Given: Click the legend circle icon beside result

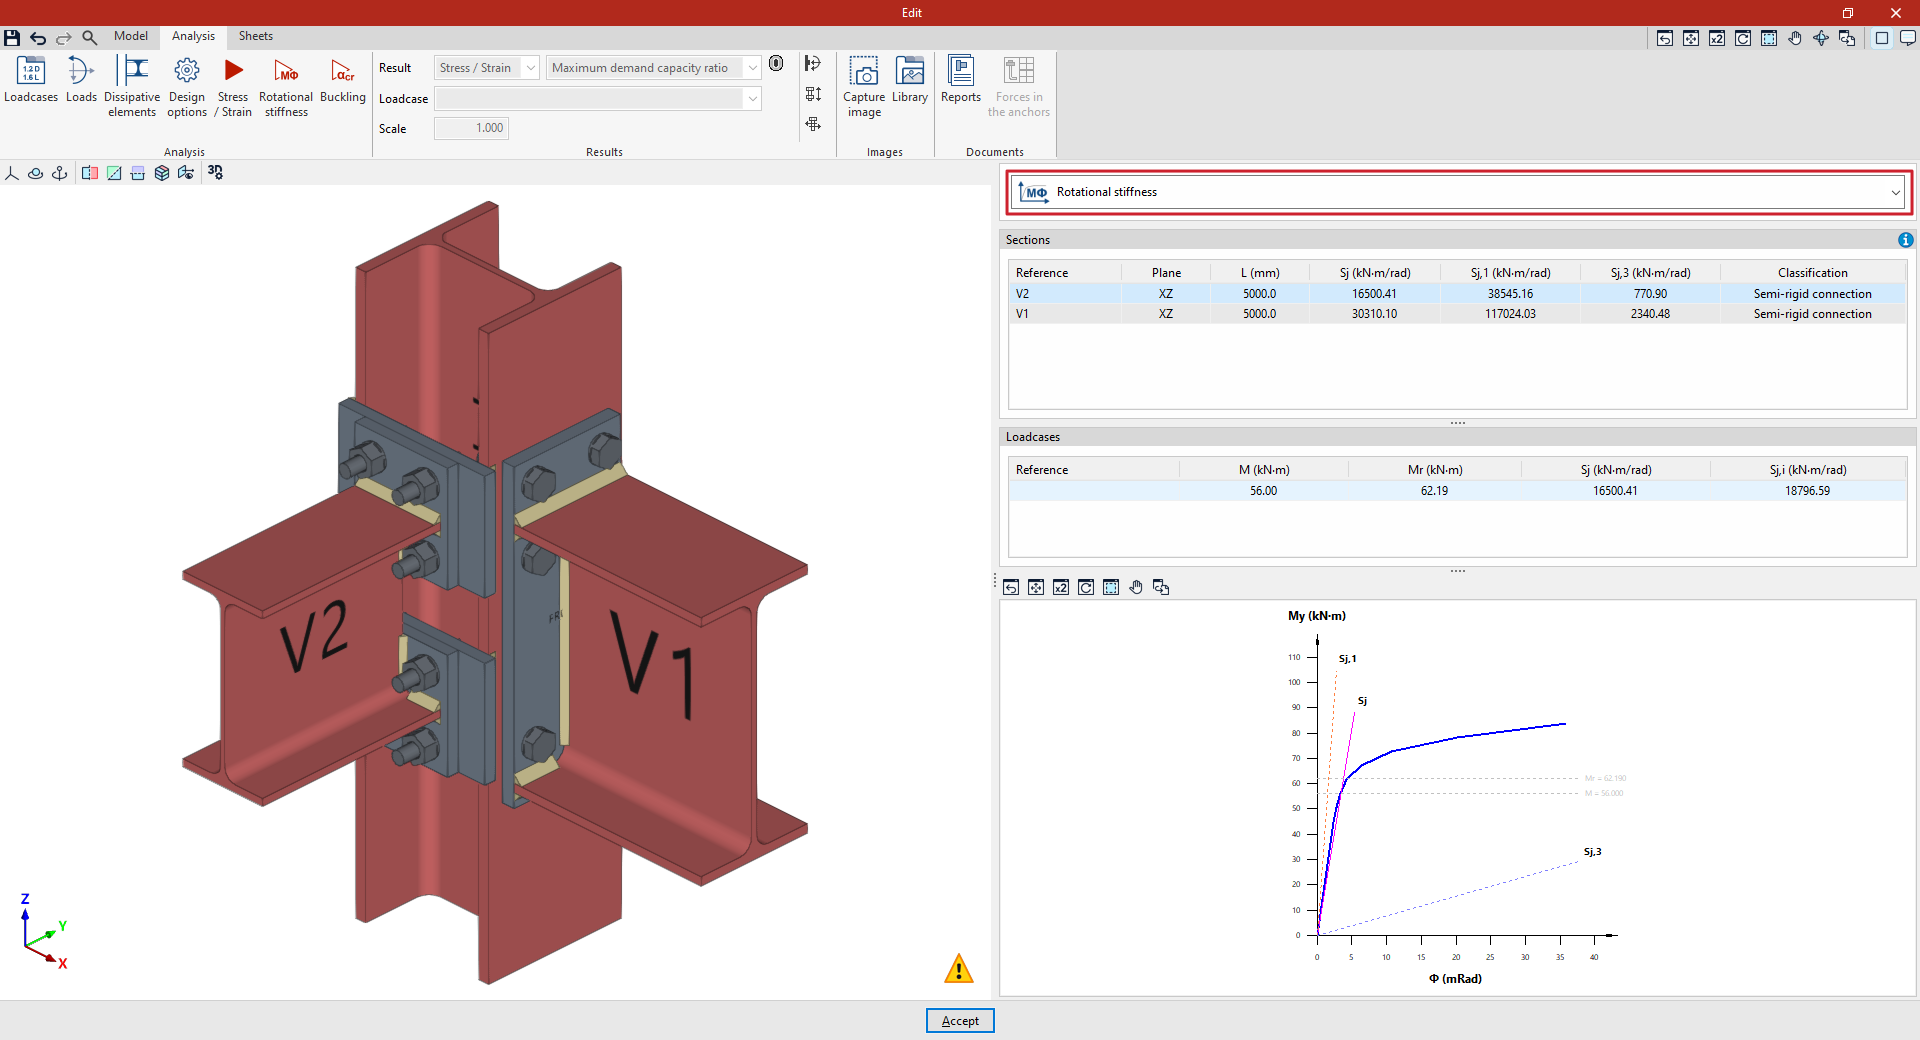Looking at the screenshot, I should coord(776,64).
